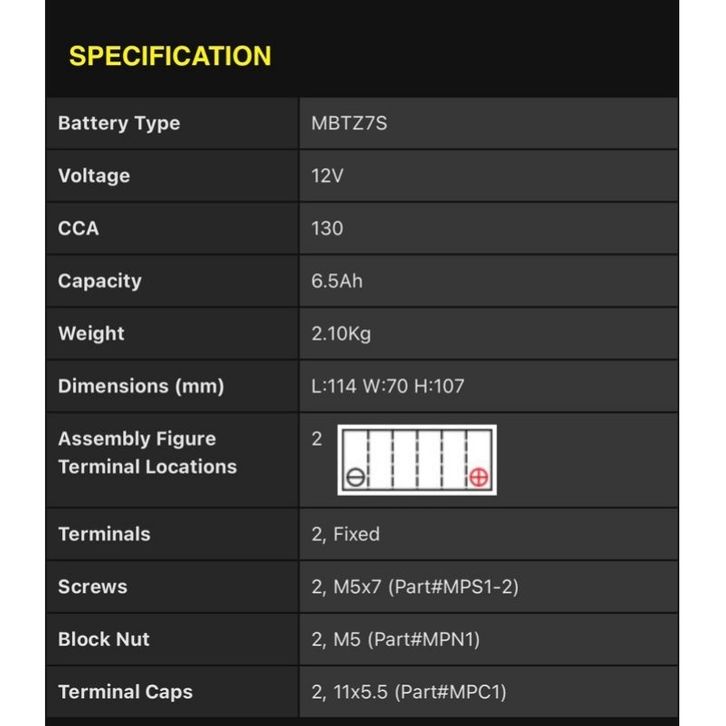Viewport: 726px width, 726px height.
Task: Select the 6.5Ah capacity value
Action: click(337, 281)
